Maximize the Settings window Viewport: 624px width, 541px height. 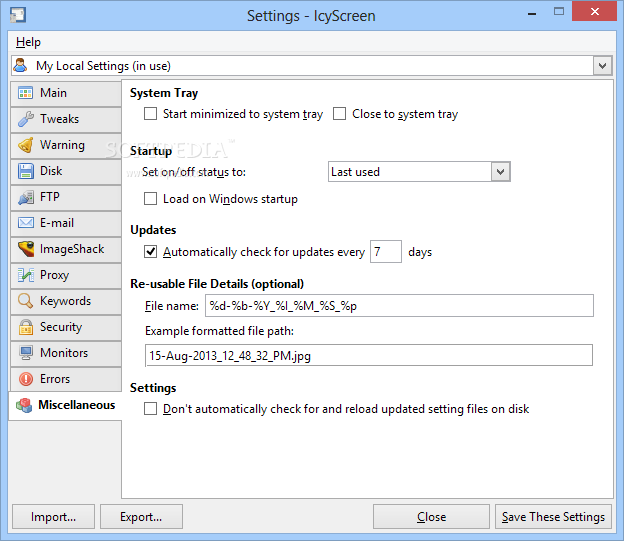(559, 12)
